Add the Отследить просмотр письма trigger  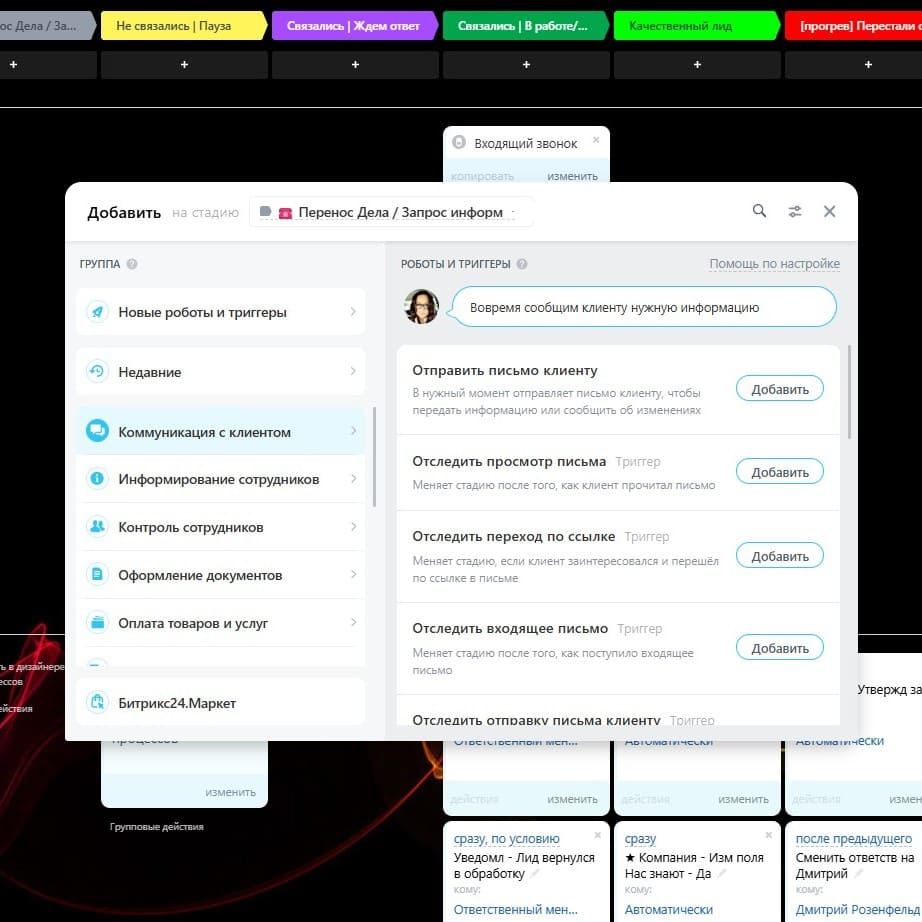(x=780, y=472)
